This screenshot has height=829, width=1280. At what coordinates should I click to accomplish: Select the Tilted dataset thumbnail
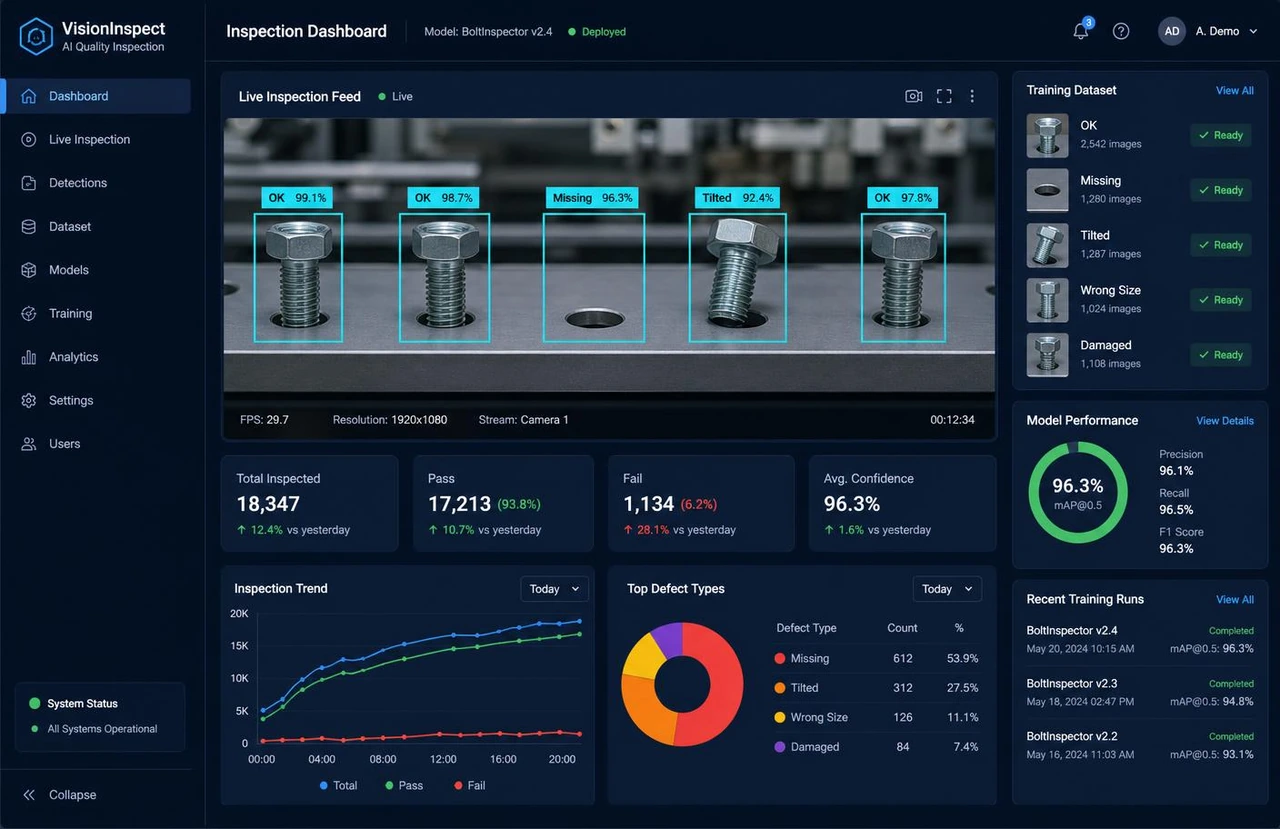(1048, 245)
